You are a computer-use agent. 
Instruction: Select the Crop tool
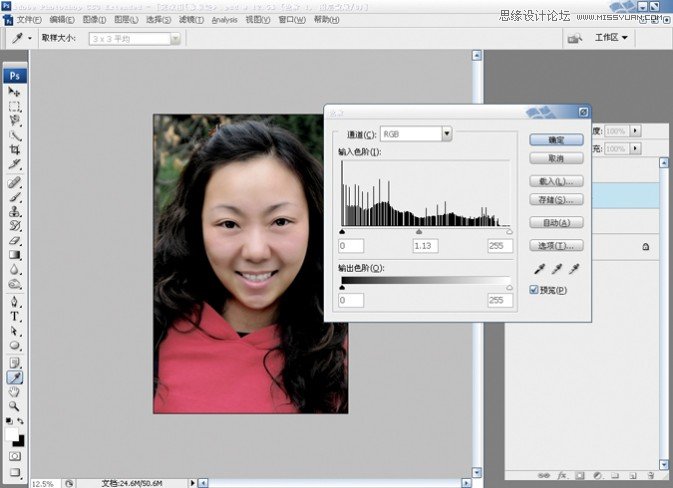[14, 150]
